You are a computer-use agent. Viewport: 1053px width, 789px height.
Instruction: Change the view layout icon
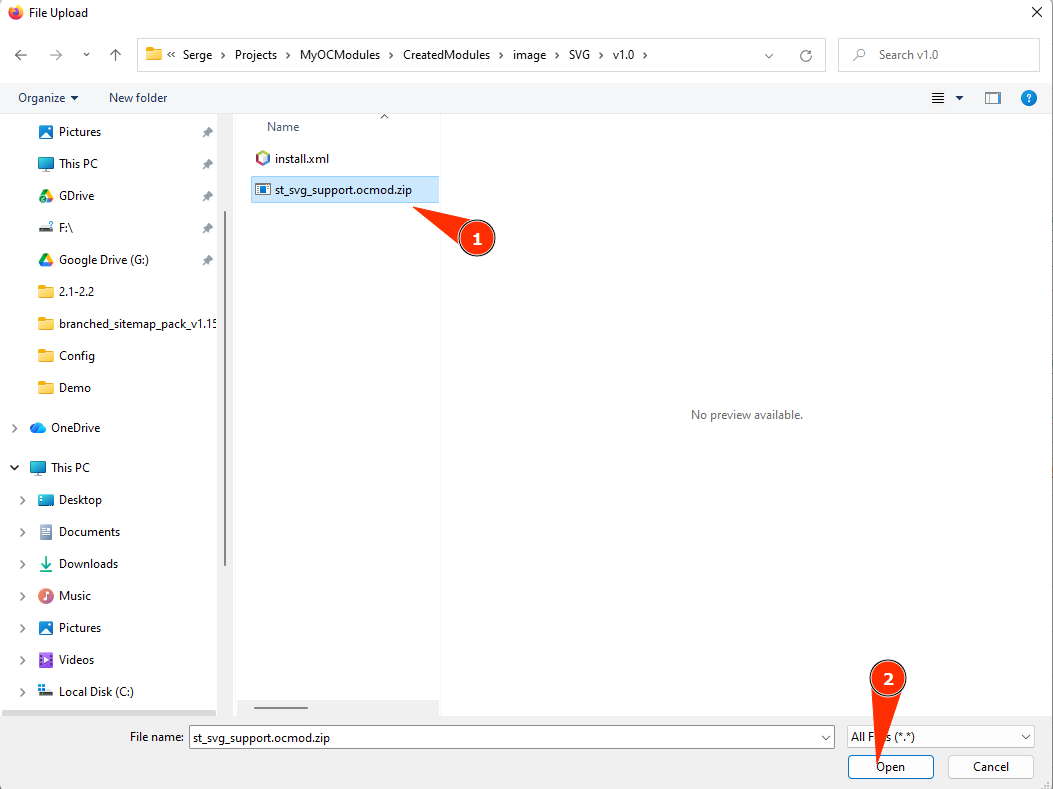937,98
